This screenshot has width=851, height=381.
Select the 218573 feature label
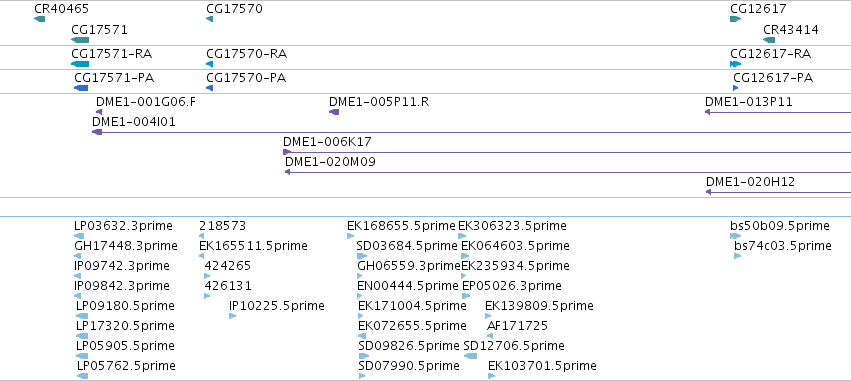tap(223, 226)
